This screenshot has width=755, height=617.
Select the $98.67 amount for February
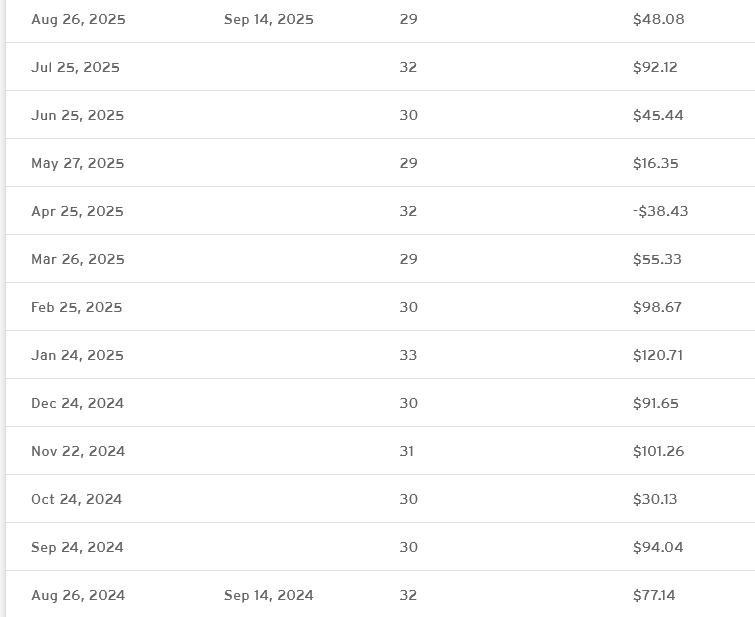pos(657,307)
